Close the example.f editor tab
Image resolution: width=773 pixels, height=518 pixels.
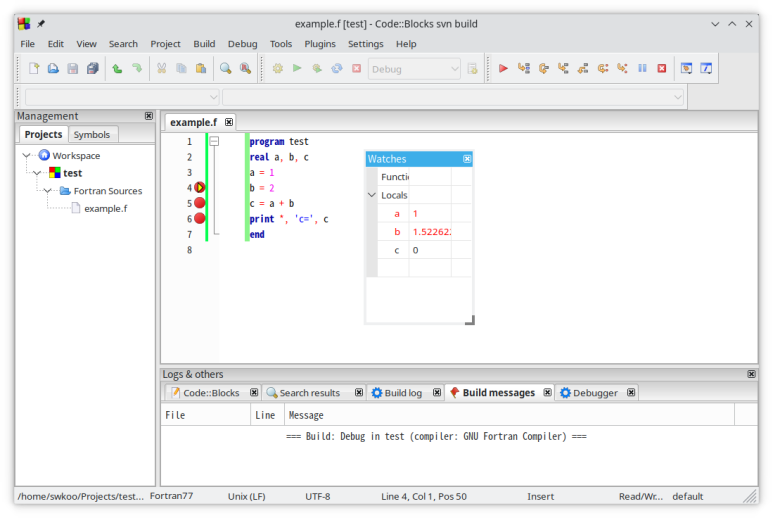(229, 122)
